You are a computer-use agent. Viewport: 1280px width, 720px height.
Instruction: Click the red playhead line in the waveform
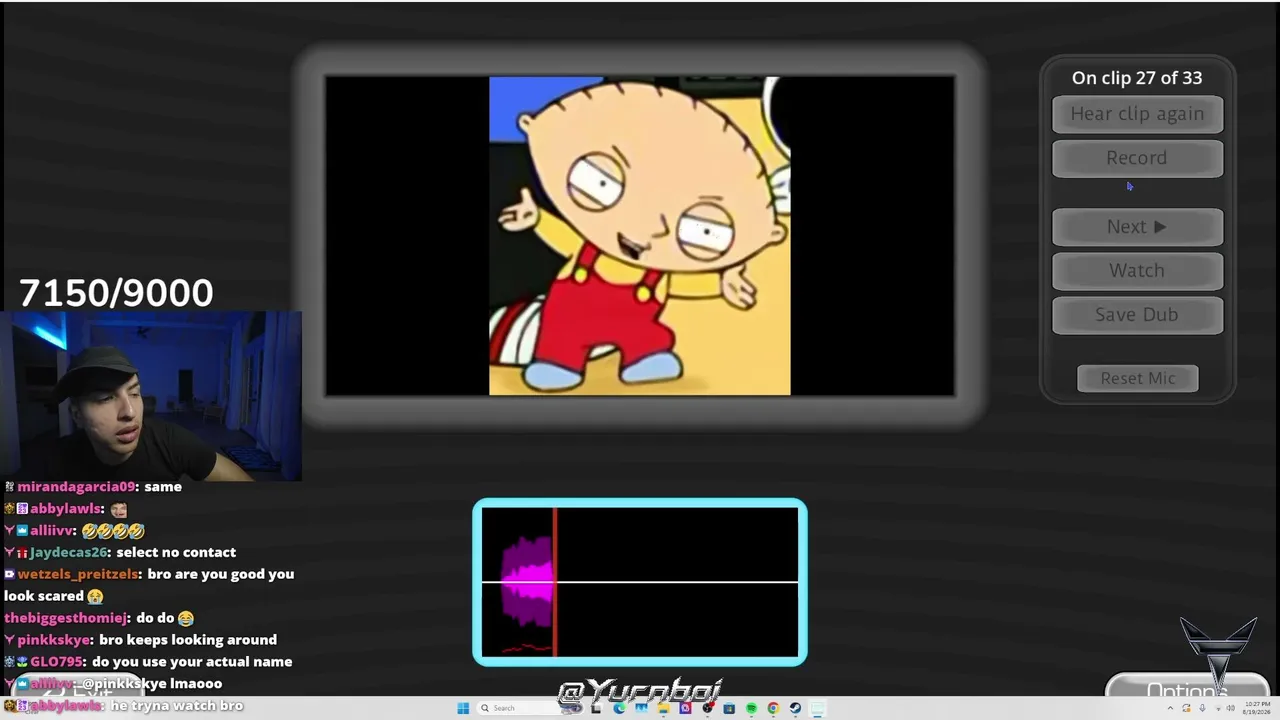555,582
